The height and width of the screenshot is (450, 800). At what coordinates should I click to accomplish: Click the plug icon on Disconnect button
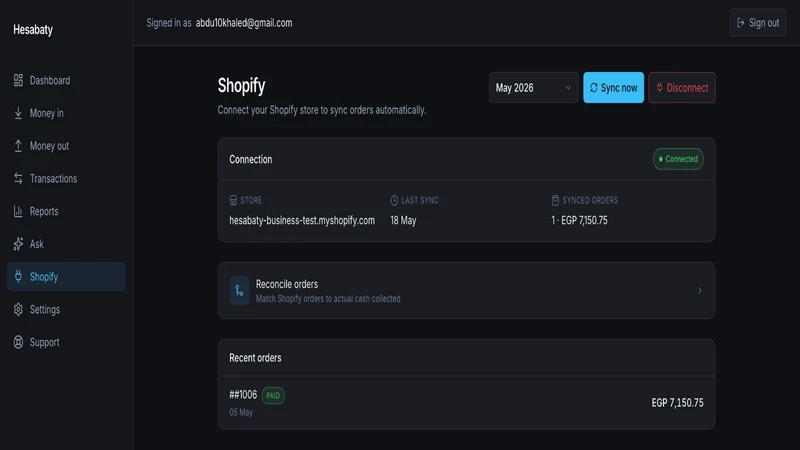tap(660, 87)
